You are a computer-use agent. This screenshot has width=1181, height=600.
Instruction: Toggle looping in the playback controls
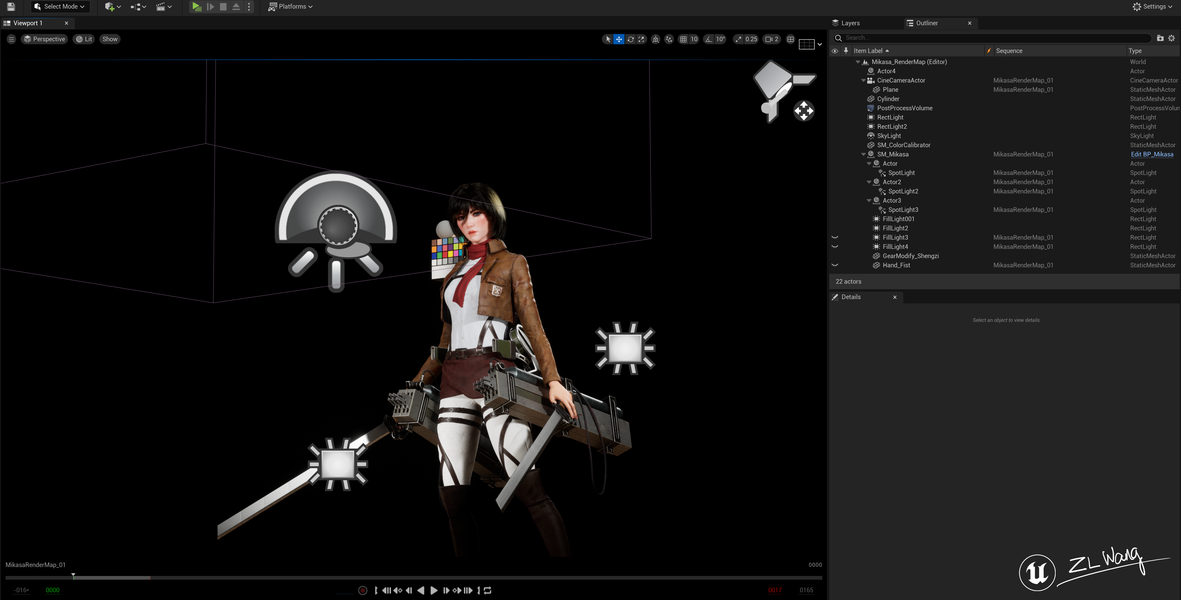click(487, 590)
